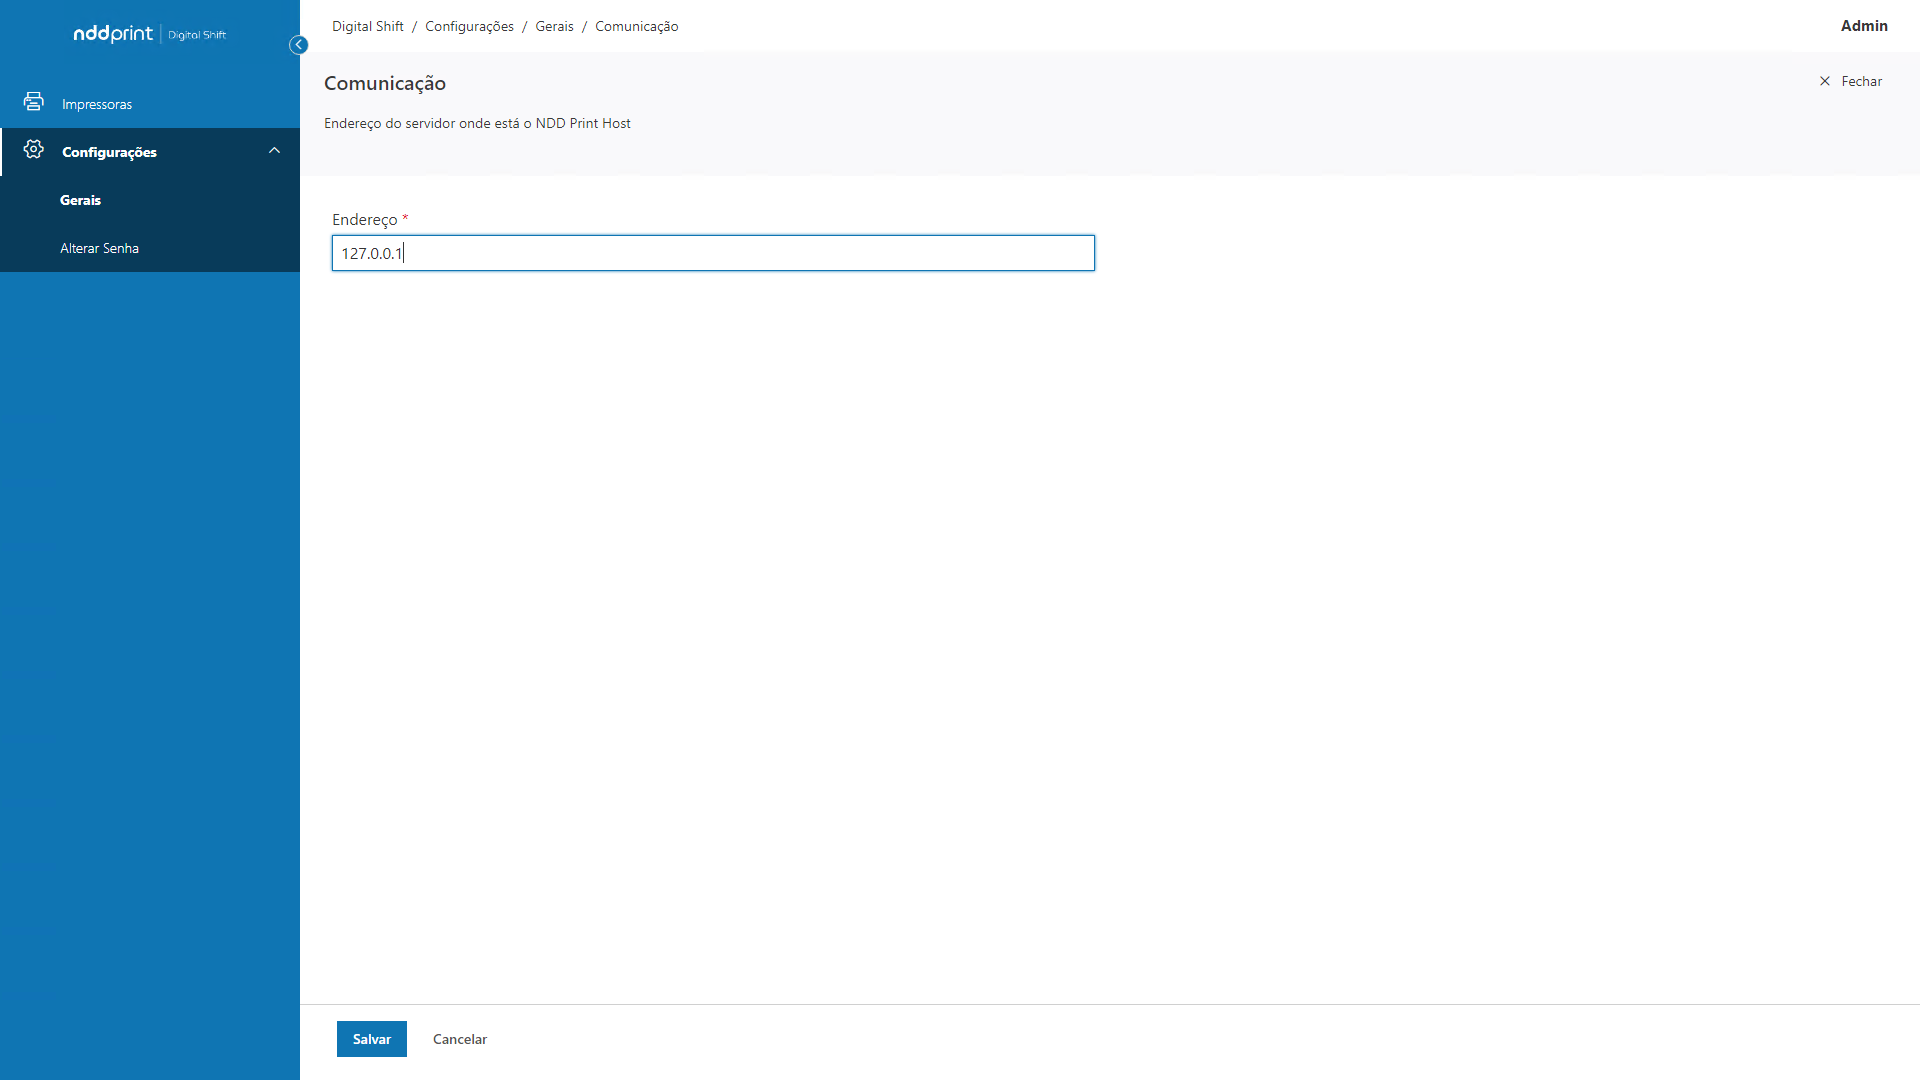1920x1080 pixels.
Task: Open the Alterar Senha submenu item
Action: [x=99, y=248]
